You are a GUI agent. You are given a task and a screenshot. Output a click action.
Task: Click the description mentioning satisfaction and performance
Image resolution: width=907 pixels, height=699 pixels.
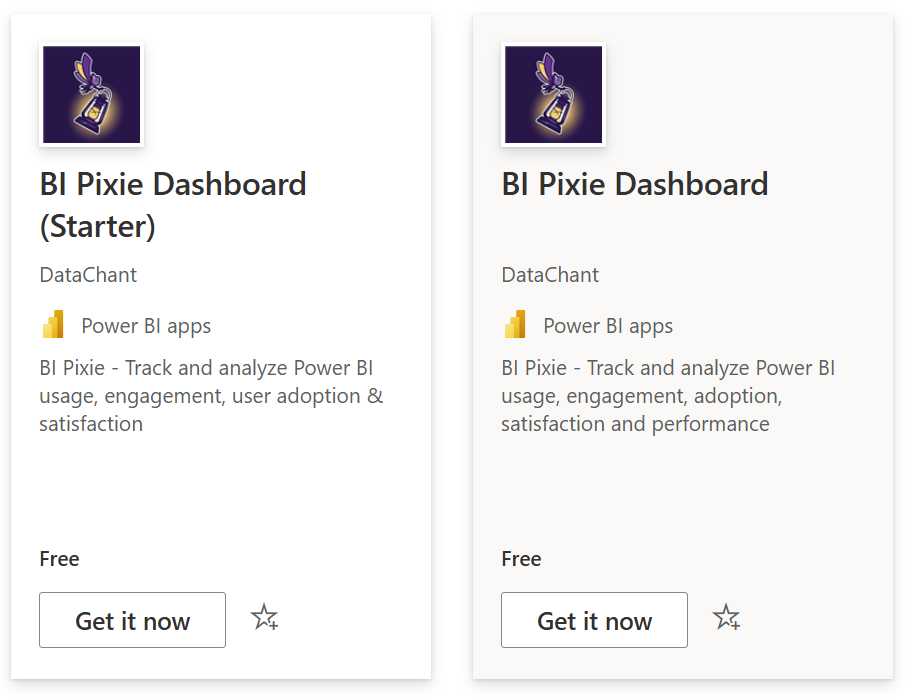pos(668,396)
